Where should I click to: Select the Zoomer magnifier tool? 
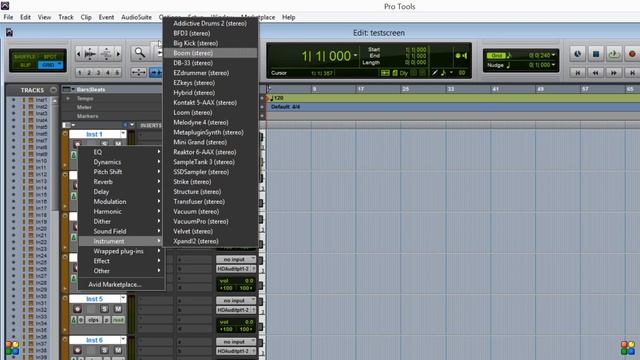[140, 53]
